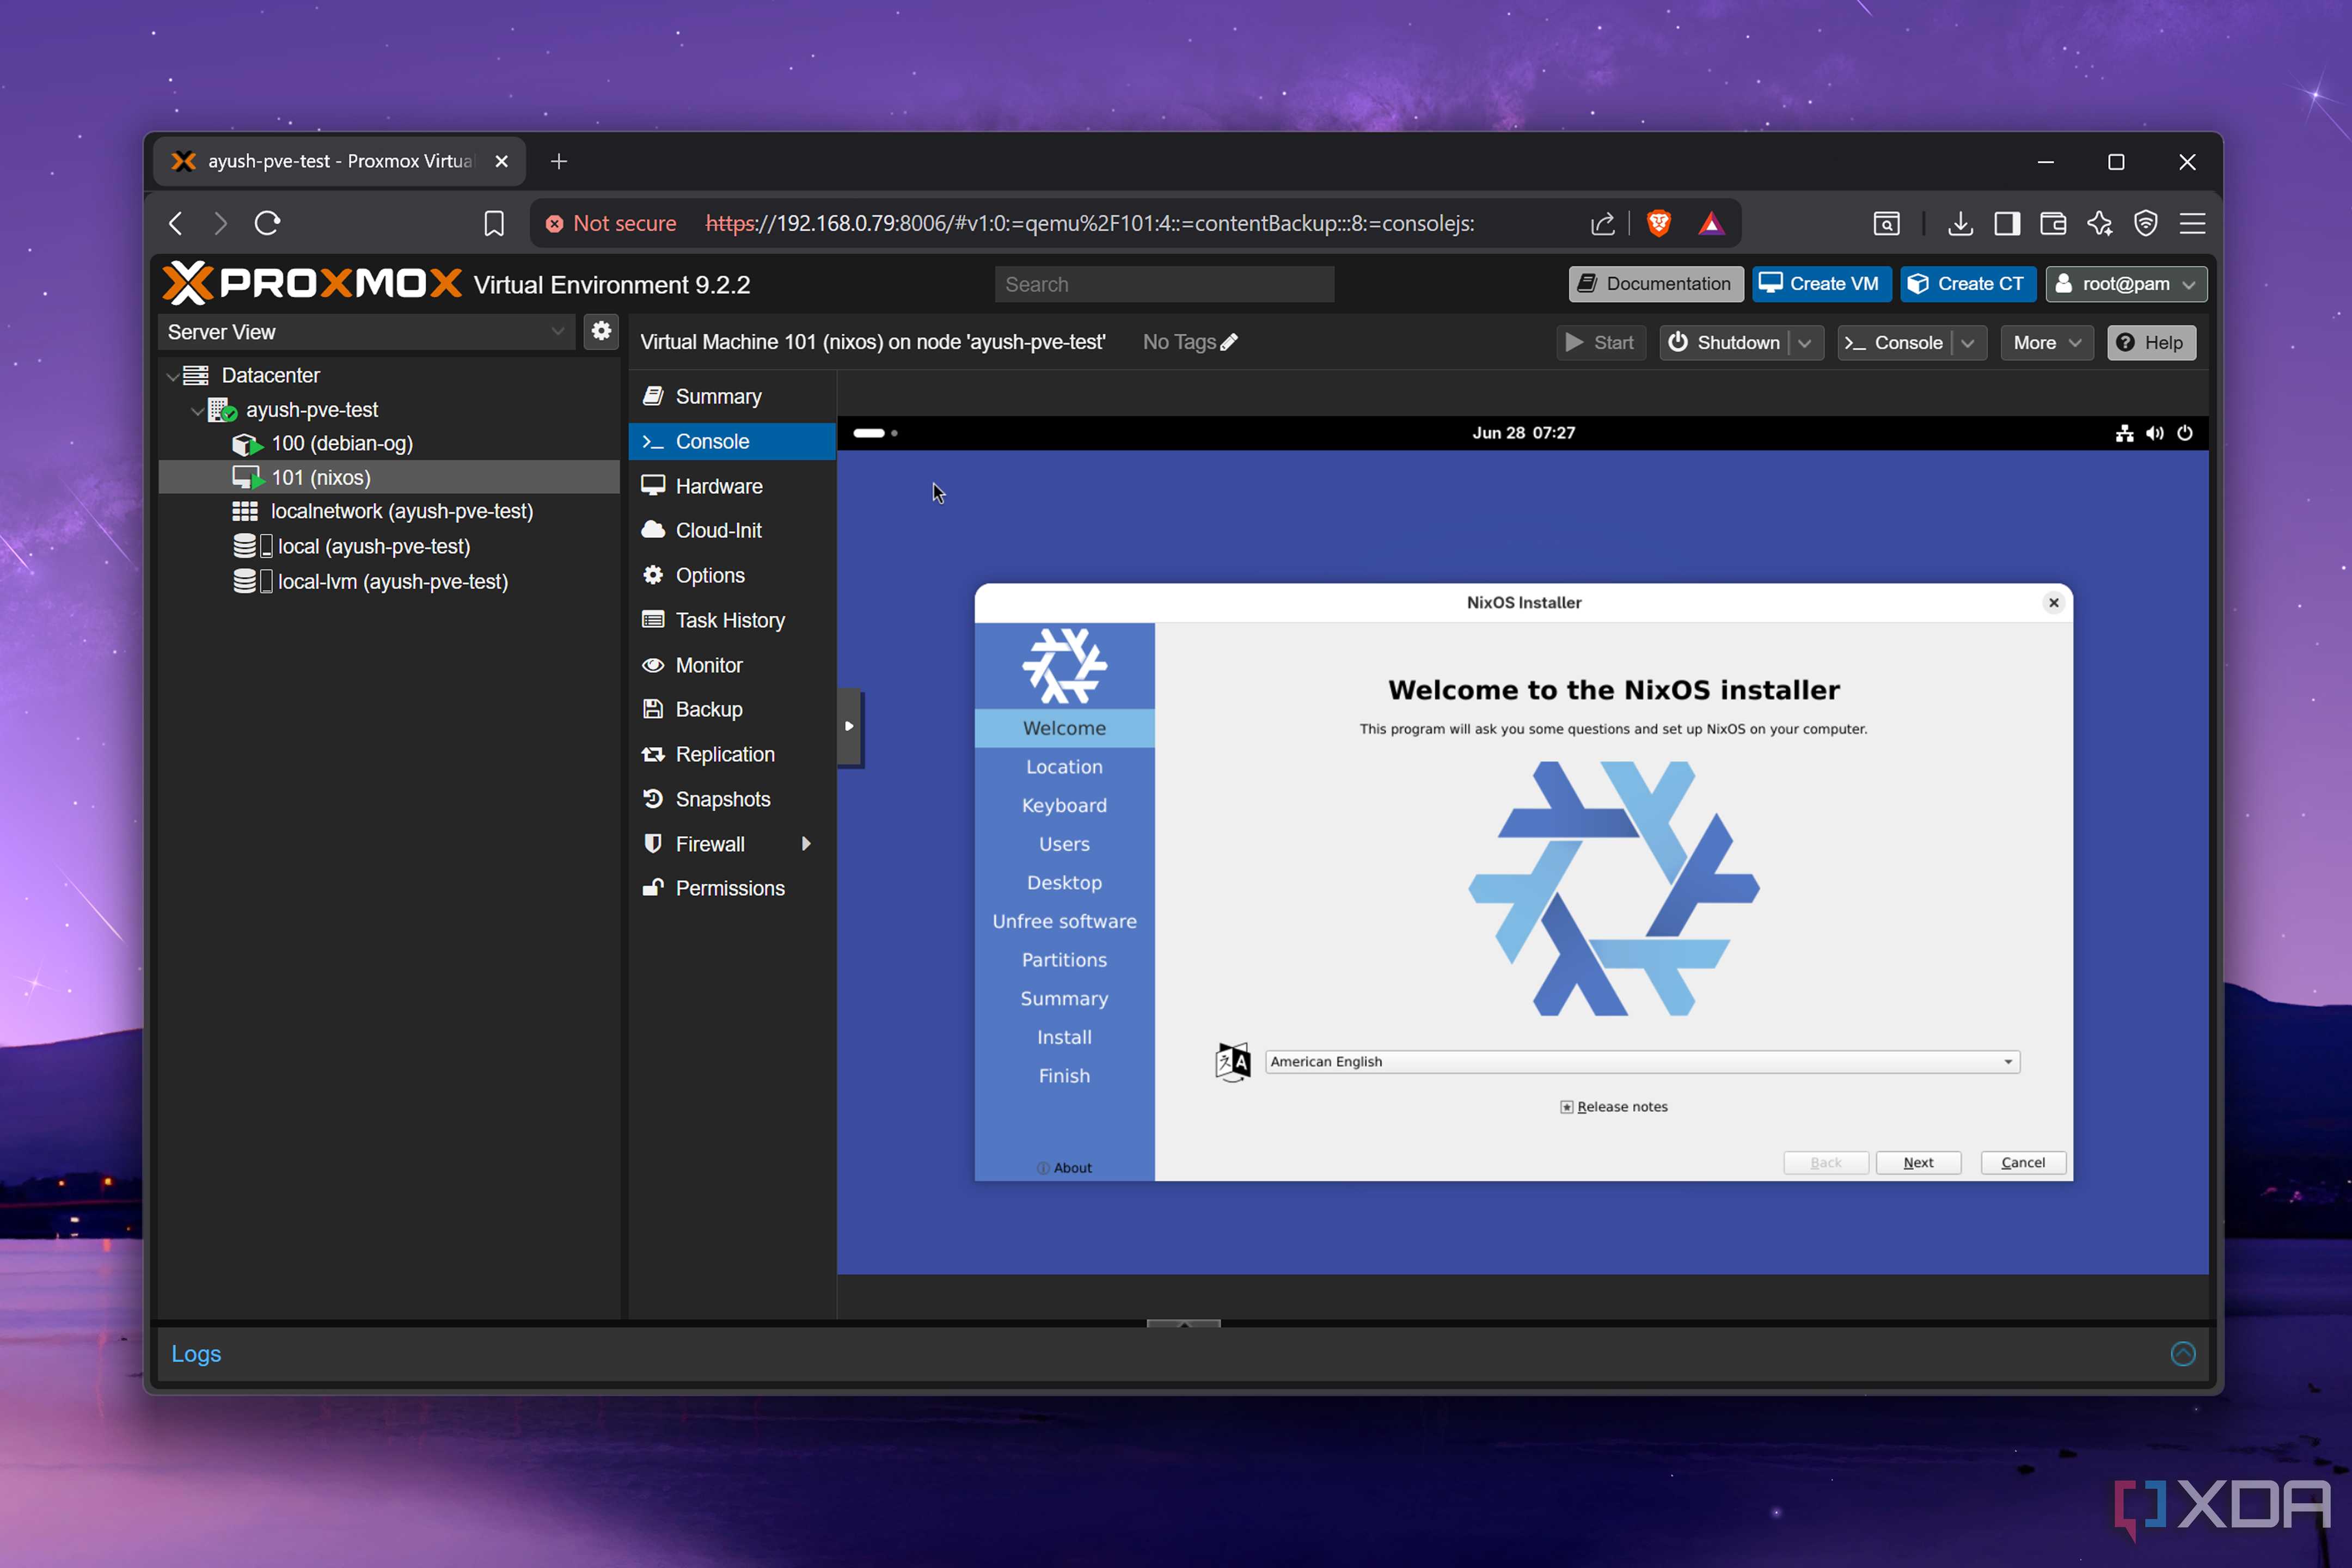Click the guest volume icon in VM top bar
The image size is (2352, 1568).
(2155, 433)
